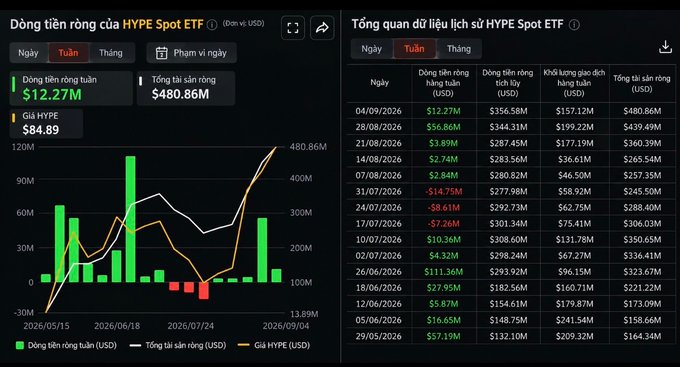Click the tallest green bar on chart
Screen dimensions: 680x367
(131, 219)
